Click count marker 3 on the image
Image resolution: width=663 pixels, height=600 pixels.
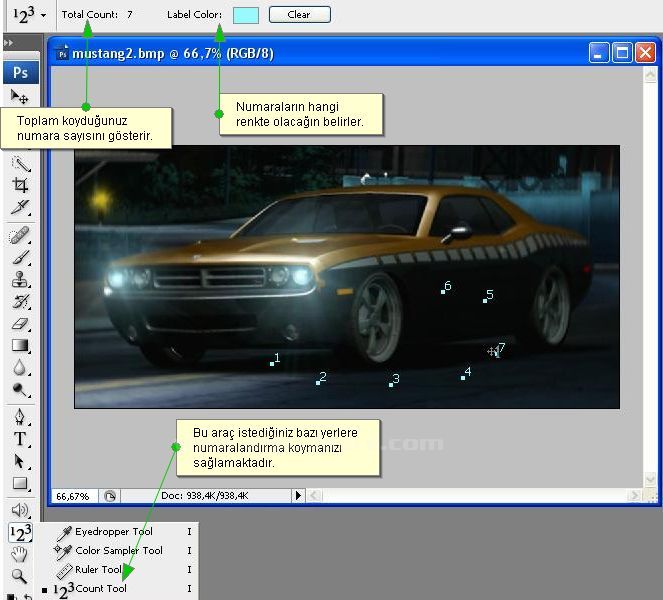394,380
